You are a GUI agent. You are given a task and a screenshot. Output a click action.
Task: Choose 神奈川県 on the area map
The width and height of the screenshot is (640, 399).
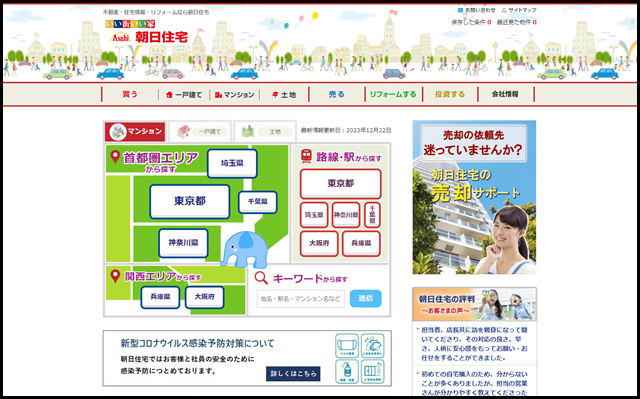coord(183,243)
